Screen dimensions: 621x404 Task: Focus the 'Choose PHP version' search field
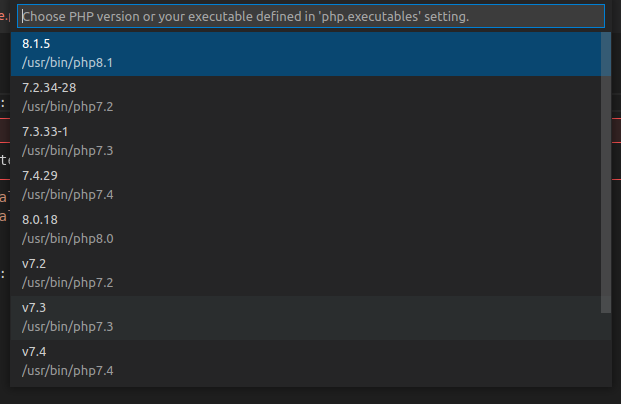click(310, 17)
